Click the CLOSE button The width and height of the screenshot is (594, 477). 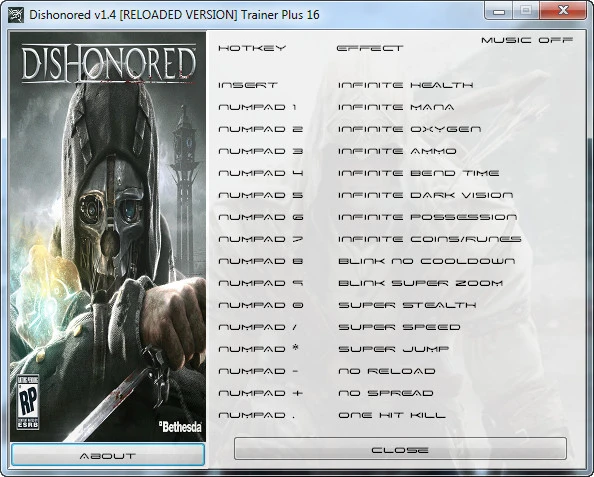pos(400,449)
